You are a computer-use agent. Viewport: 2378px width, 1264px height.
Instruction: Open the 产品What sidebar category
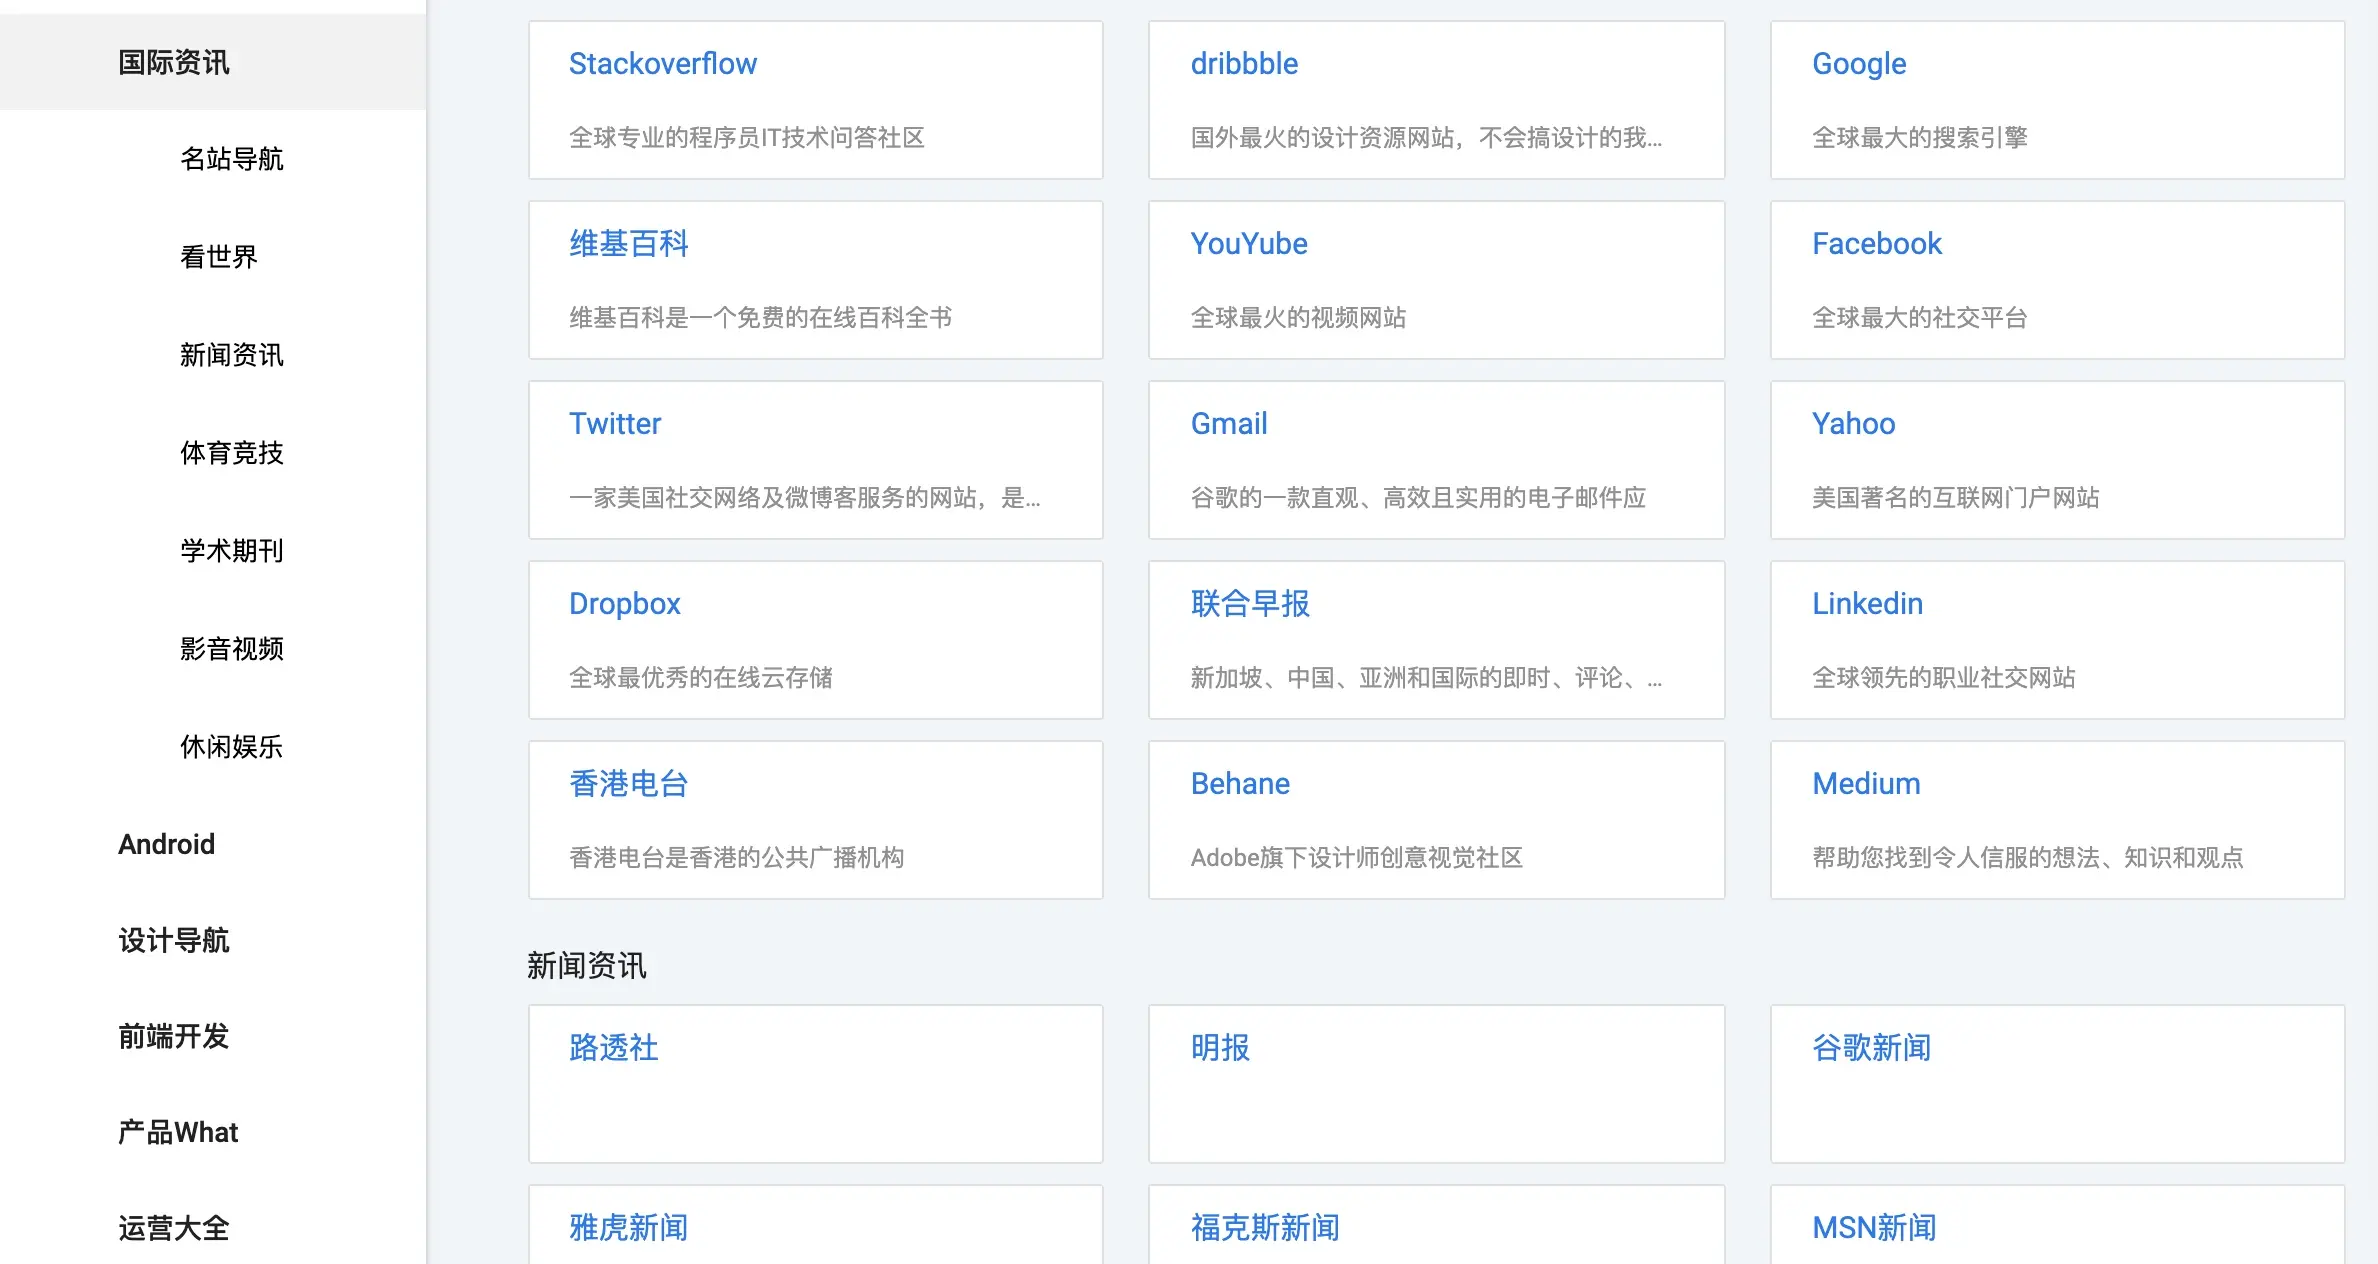[x=178, y=1132]
